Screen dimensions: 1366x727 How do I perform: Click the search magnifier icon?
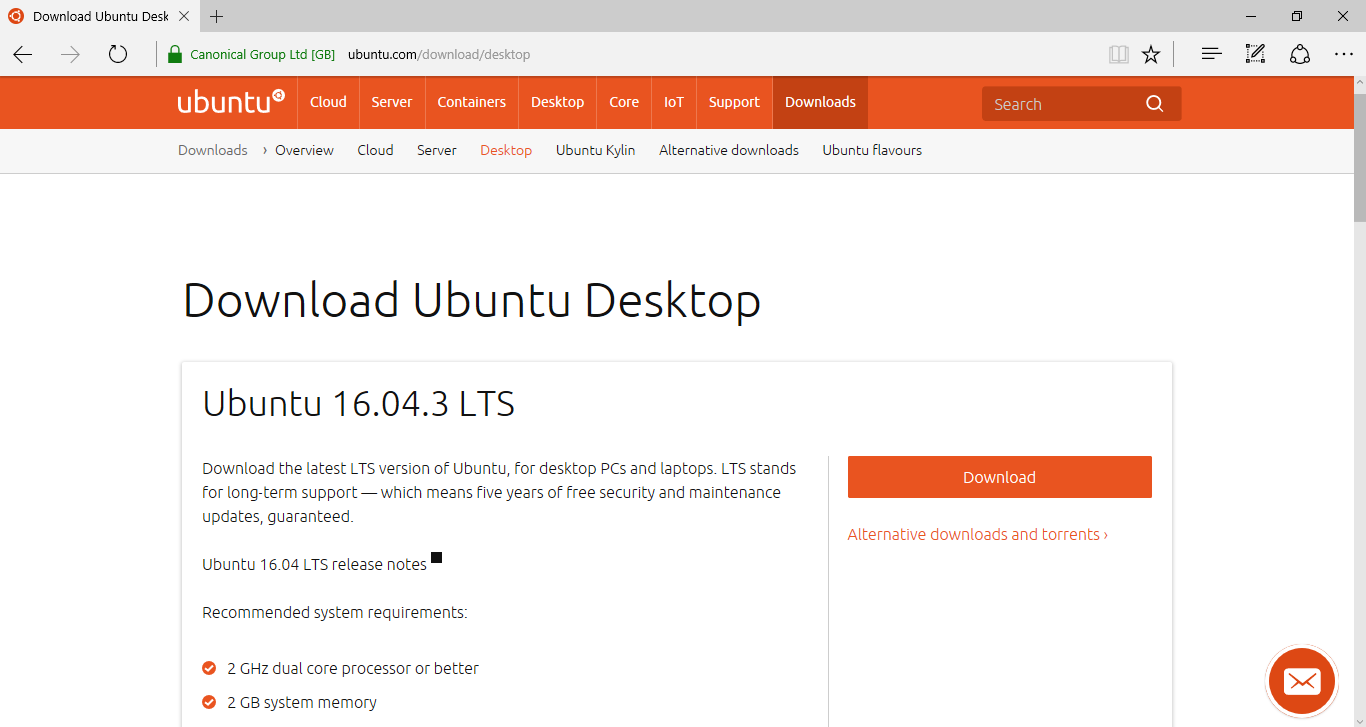(x=1155, y=104)
